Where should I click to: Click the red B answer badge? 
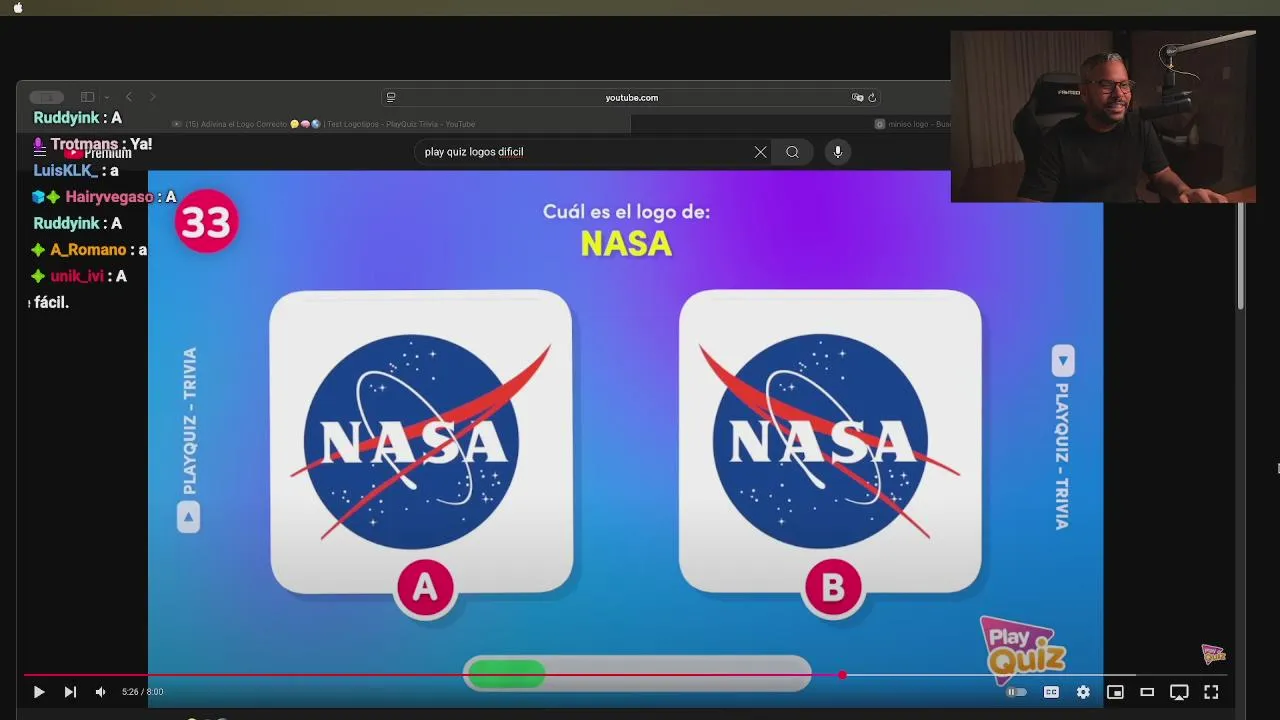(x=833, y=588)
